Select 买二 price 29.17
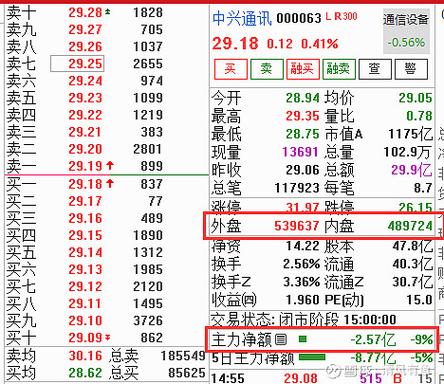 click(85, 201)
